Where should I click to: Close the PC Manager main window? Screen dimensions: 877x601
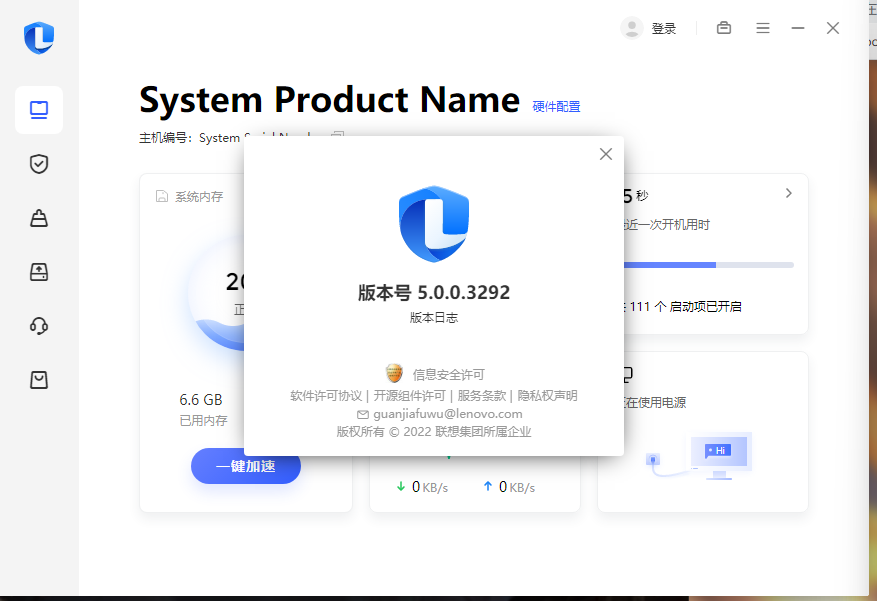(x=833, y=28)
